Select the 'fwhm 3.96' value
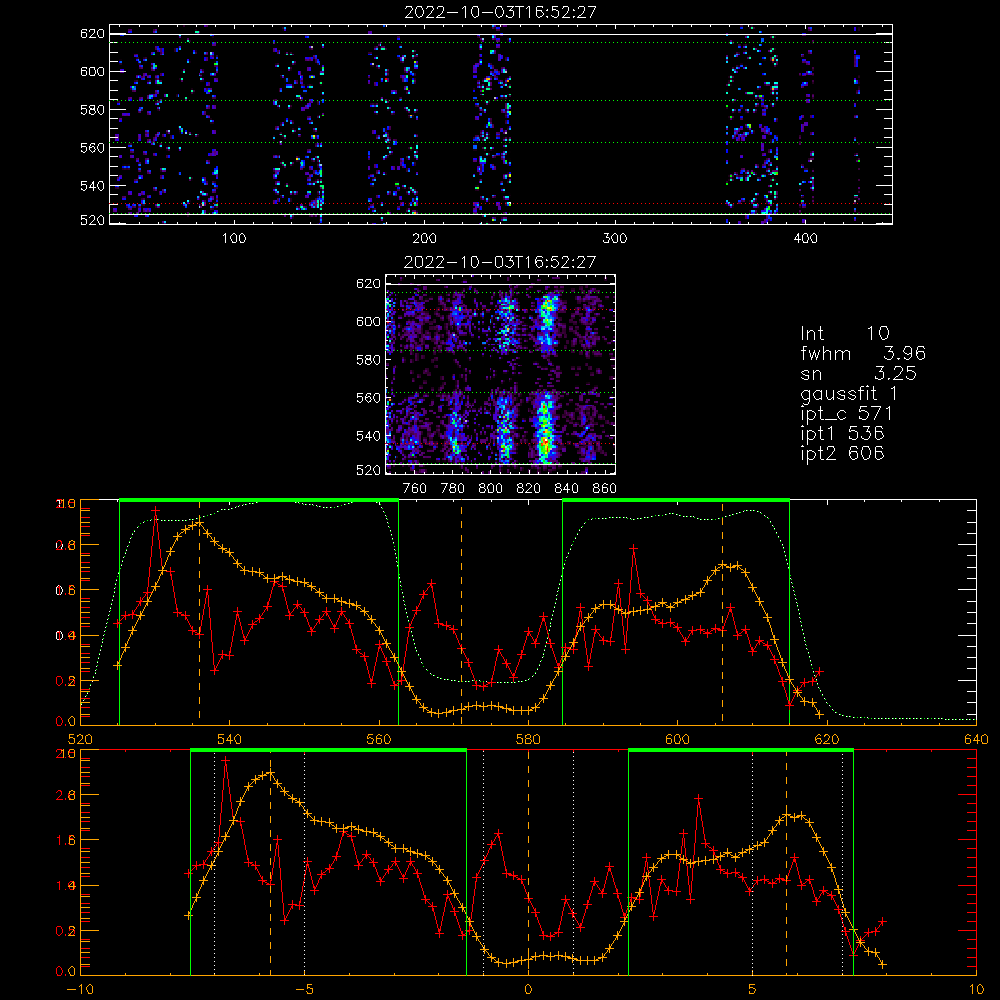This screenshot has height=1000, width=1000. coord(863,353)
